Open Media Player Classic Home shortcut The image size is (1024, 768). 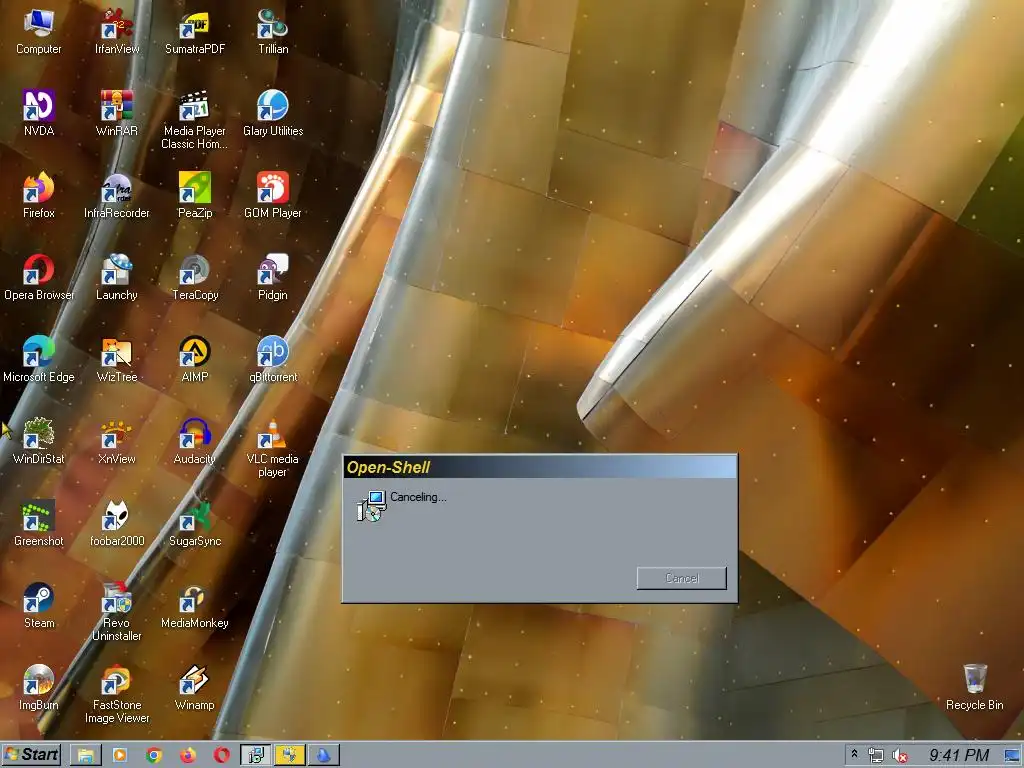[x=195, y=120]
